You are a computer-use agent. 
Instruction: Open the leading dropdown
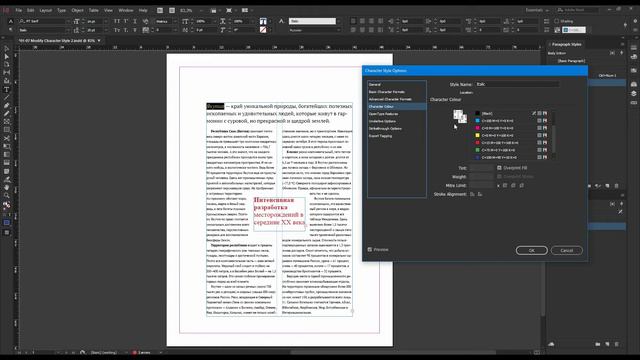coord(105,30)
